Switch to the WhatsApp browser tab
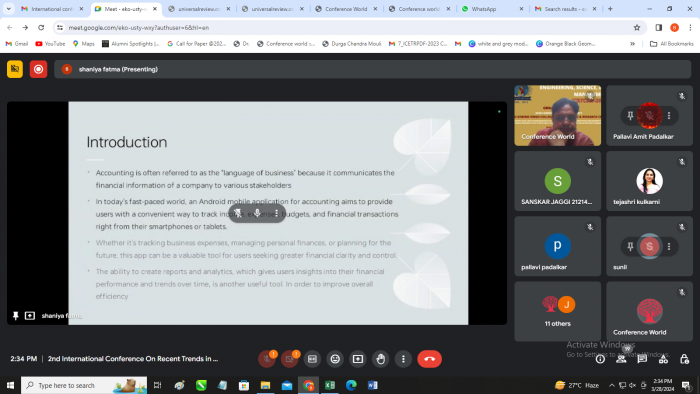 tap(492, 9)
